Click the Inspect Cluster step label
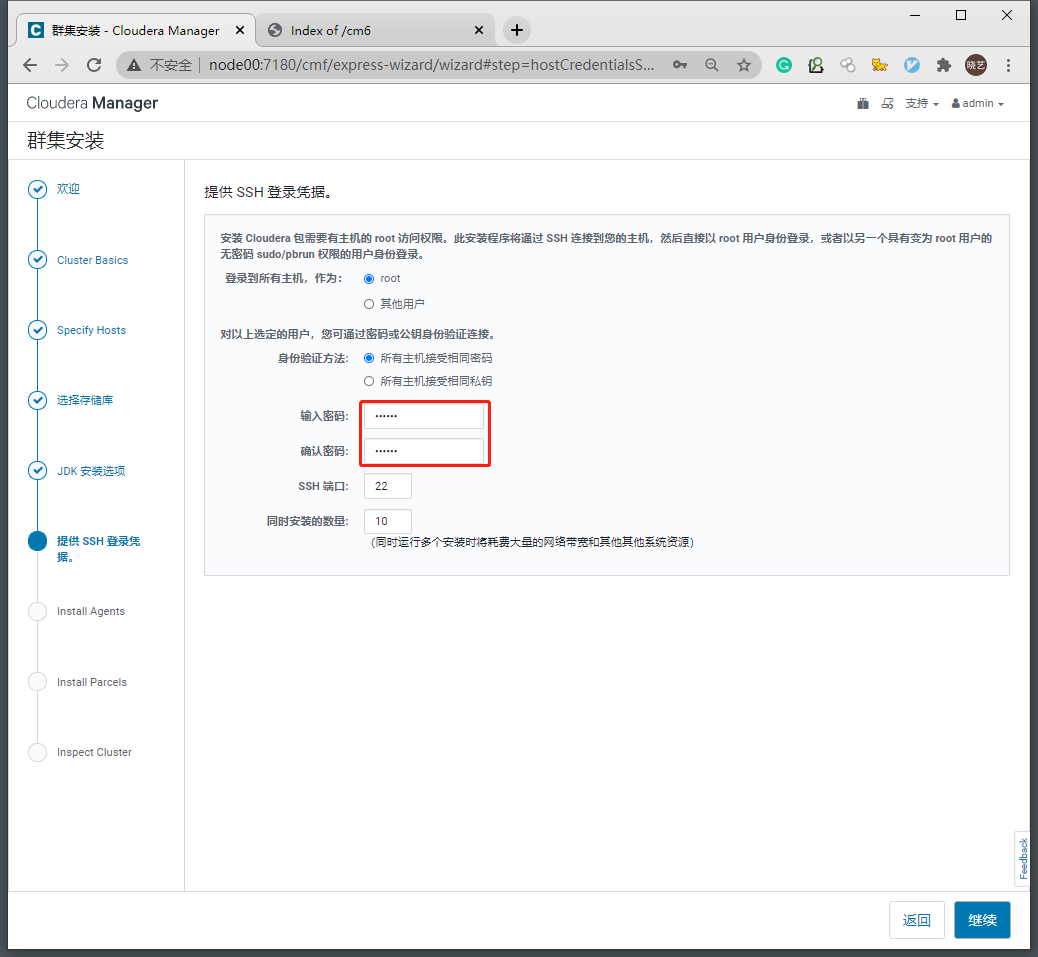The image size is (1038, 957). point(94,752)
